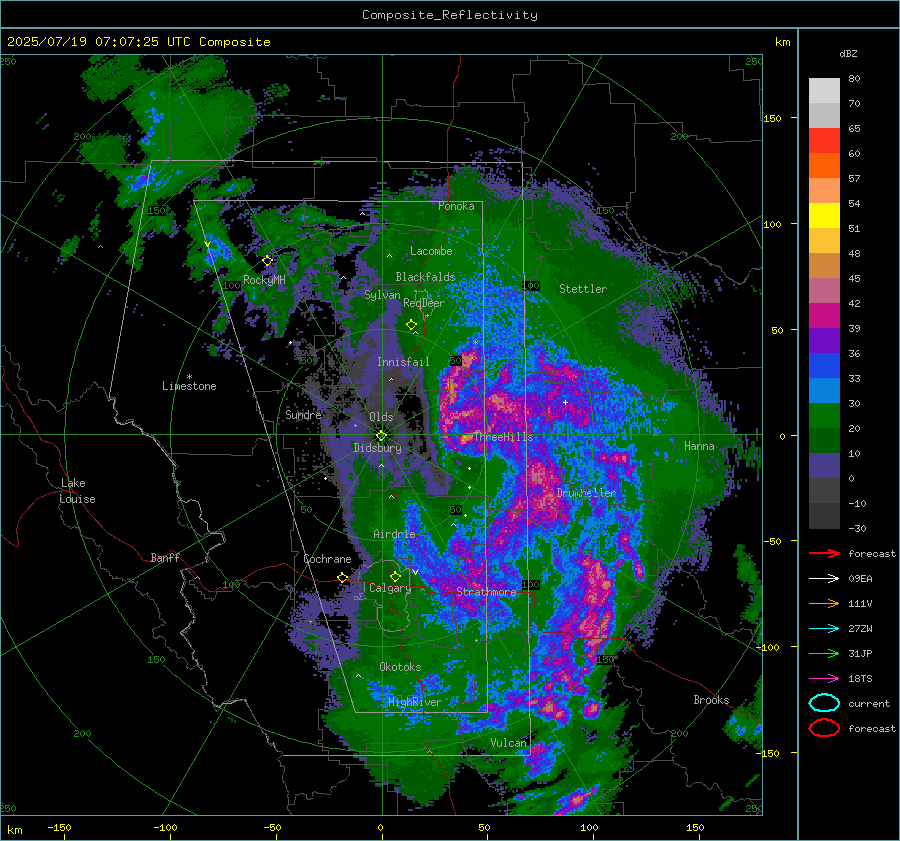Click the yellow diamond marker below RedDeer
This screenshot has width=900, height=841.
tap(411, 325)
